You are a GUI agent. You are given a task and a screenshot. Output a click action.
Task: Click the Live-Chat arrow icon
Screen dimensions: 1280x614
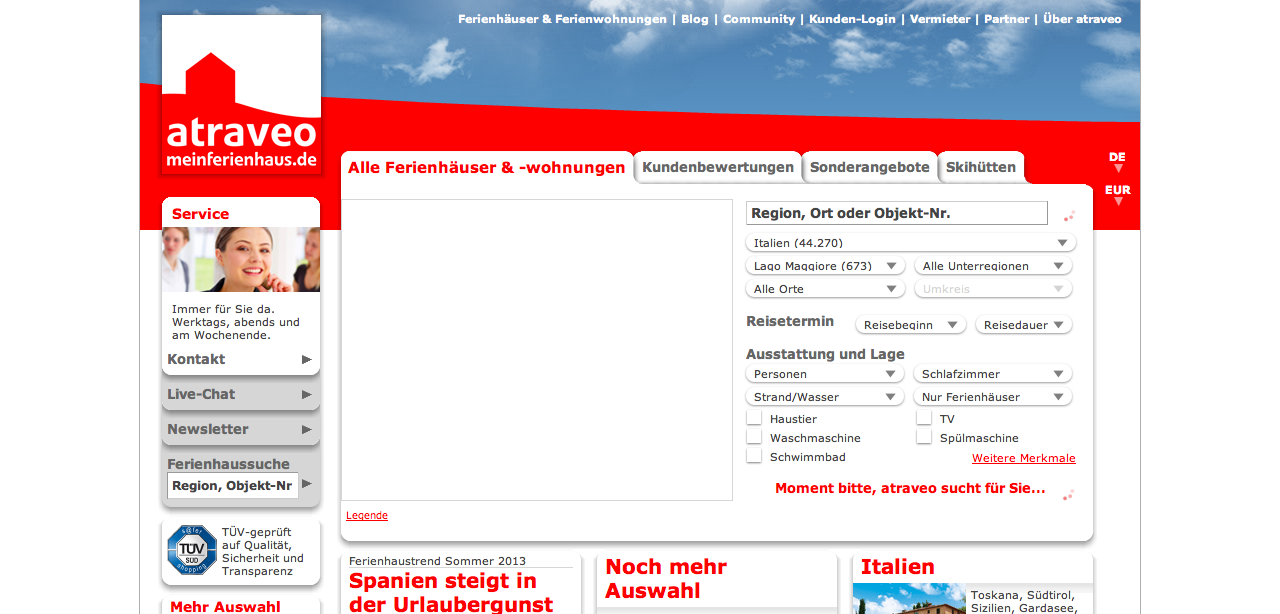click(x=306, y=395)
